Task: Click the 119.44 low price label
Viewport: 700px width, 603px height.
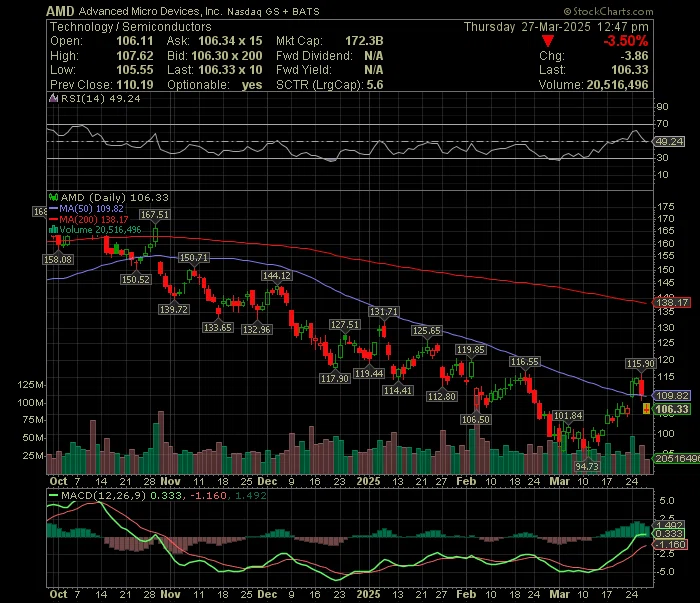Action: (x=369, y=373)
